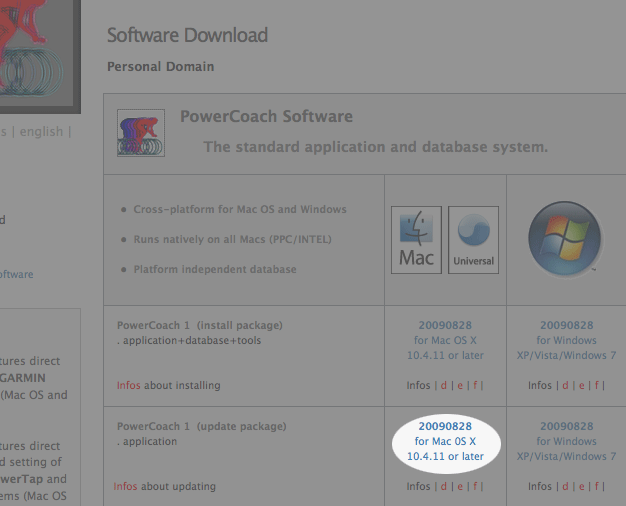Click the Universal binary icon

click(473, 240)
